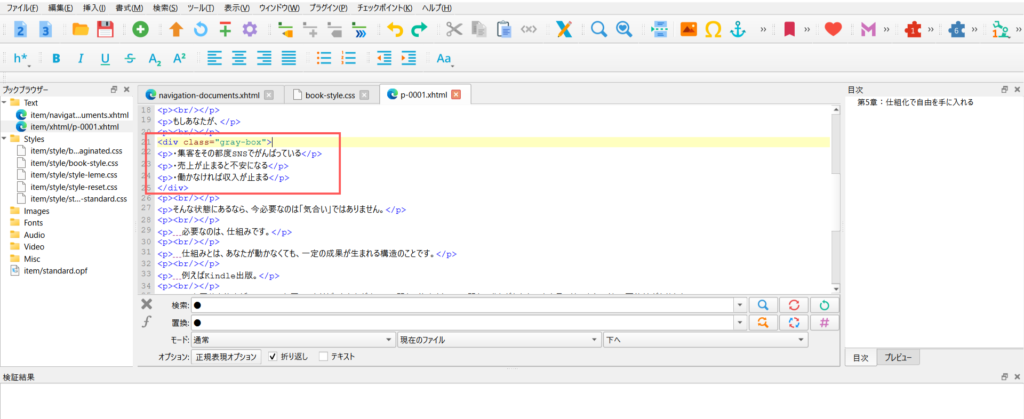Image resolution: width=1024 pixels, height=419 pixels.
Task: Open the 現在のファイル scope dropdown
Action: tap(497, 340)
